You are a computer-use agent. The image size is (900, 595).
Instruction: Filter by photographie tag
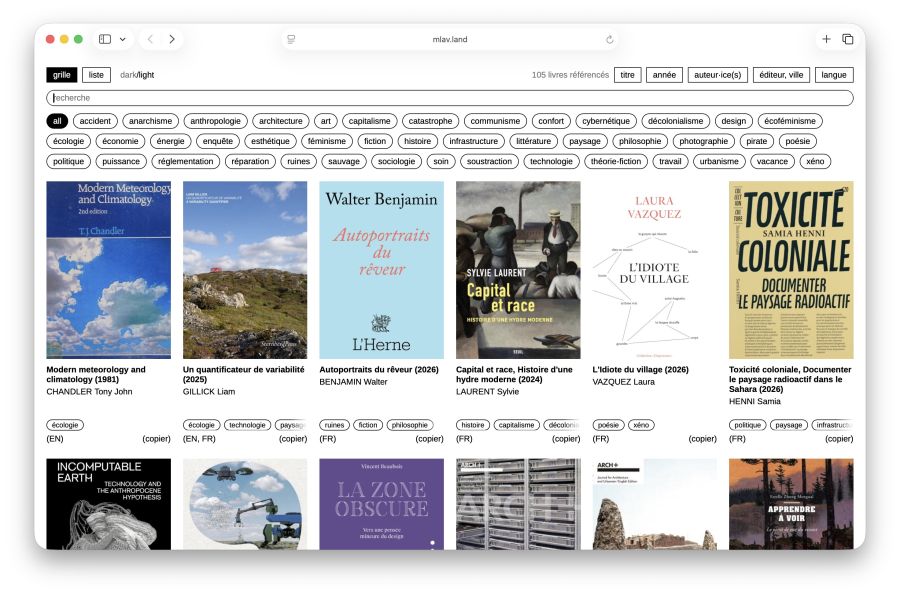(x=704, y=141)
